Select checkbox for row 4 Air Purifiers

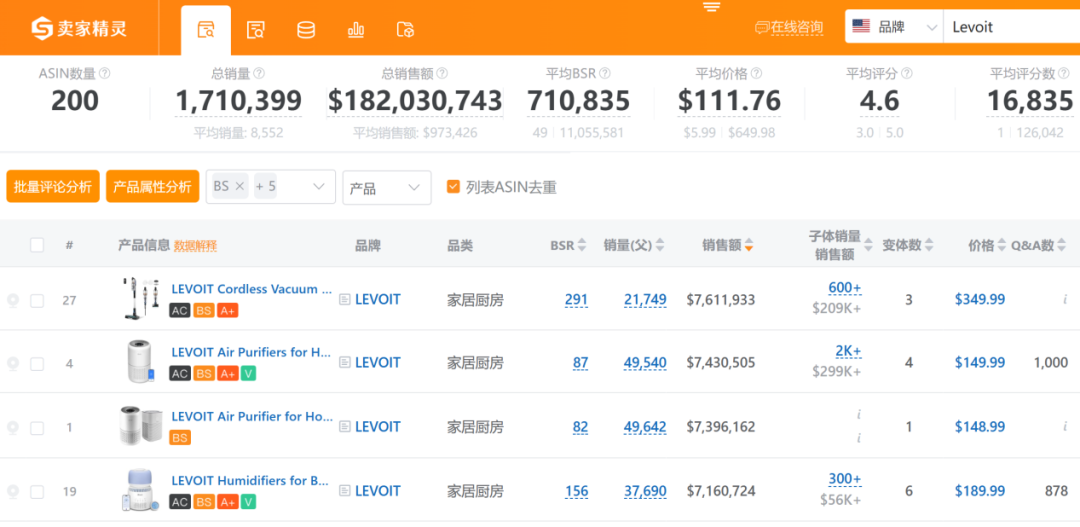click(x=37, y=363)
